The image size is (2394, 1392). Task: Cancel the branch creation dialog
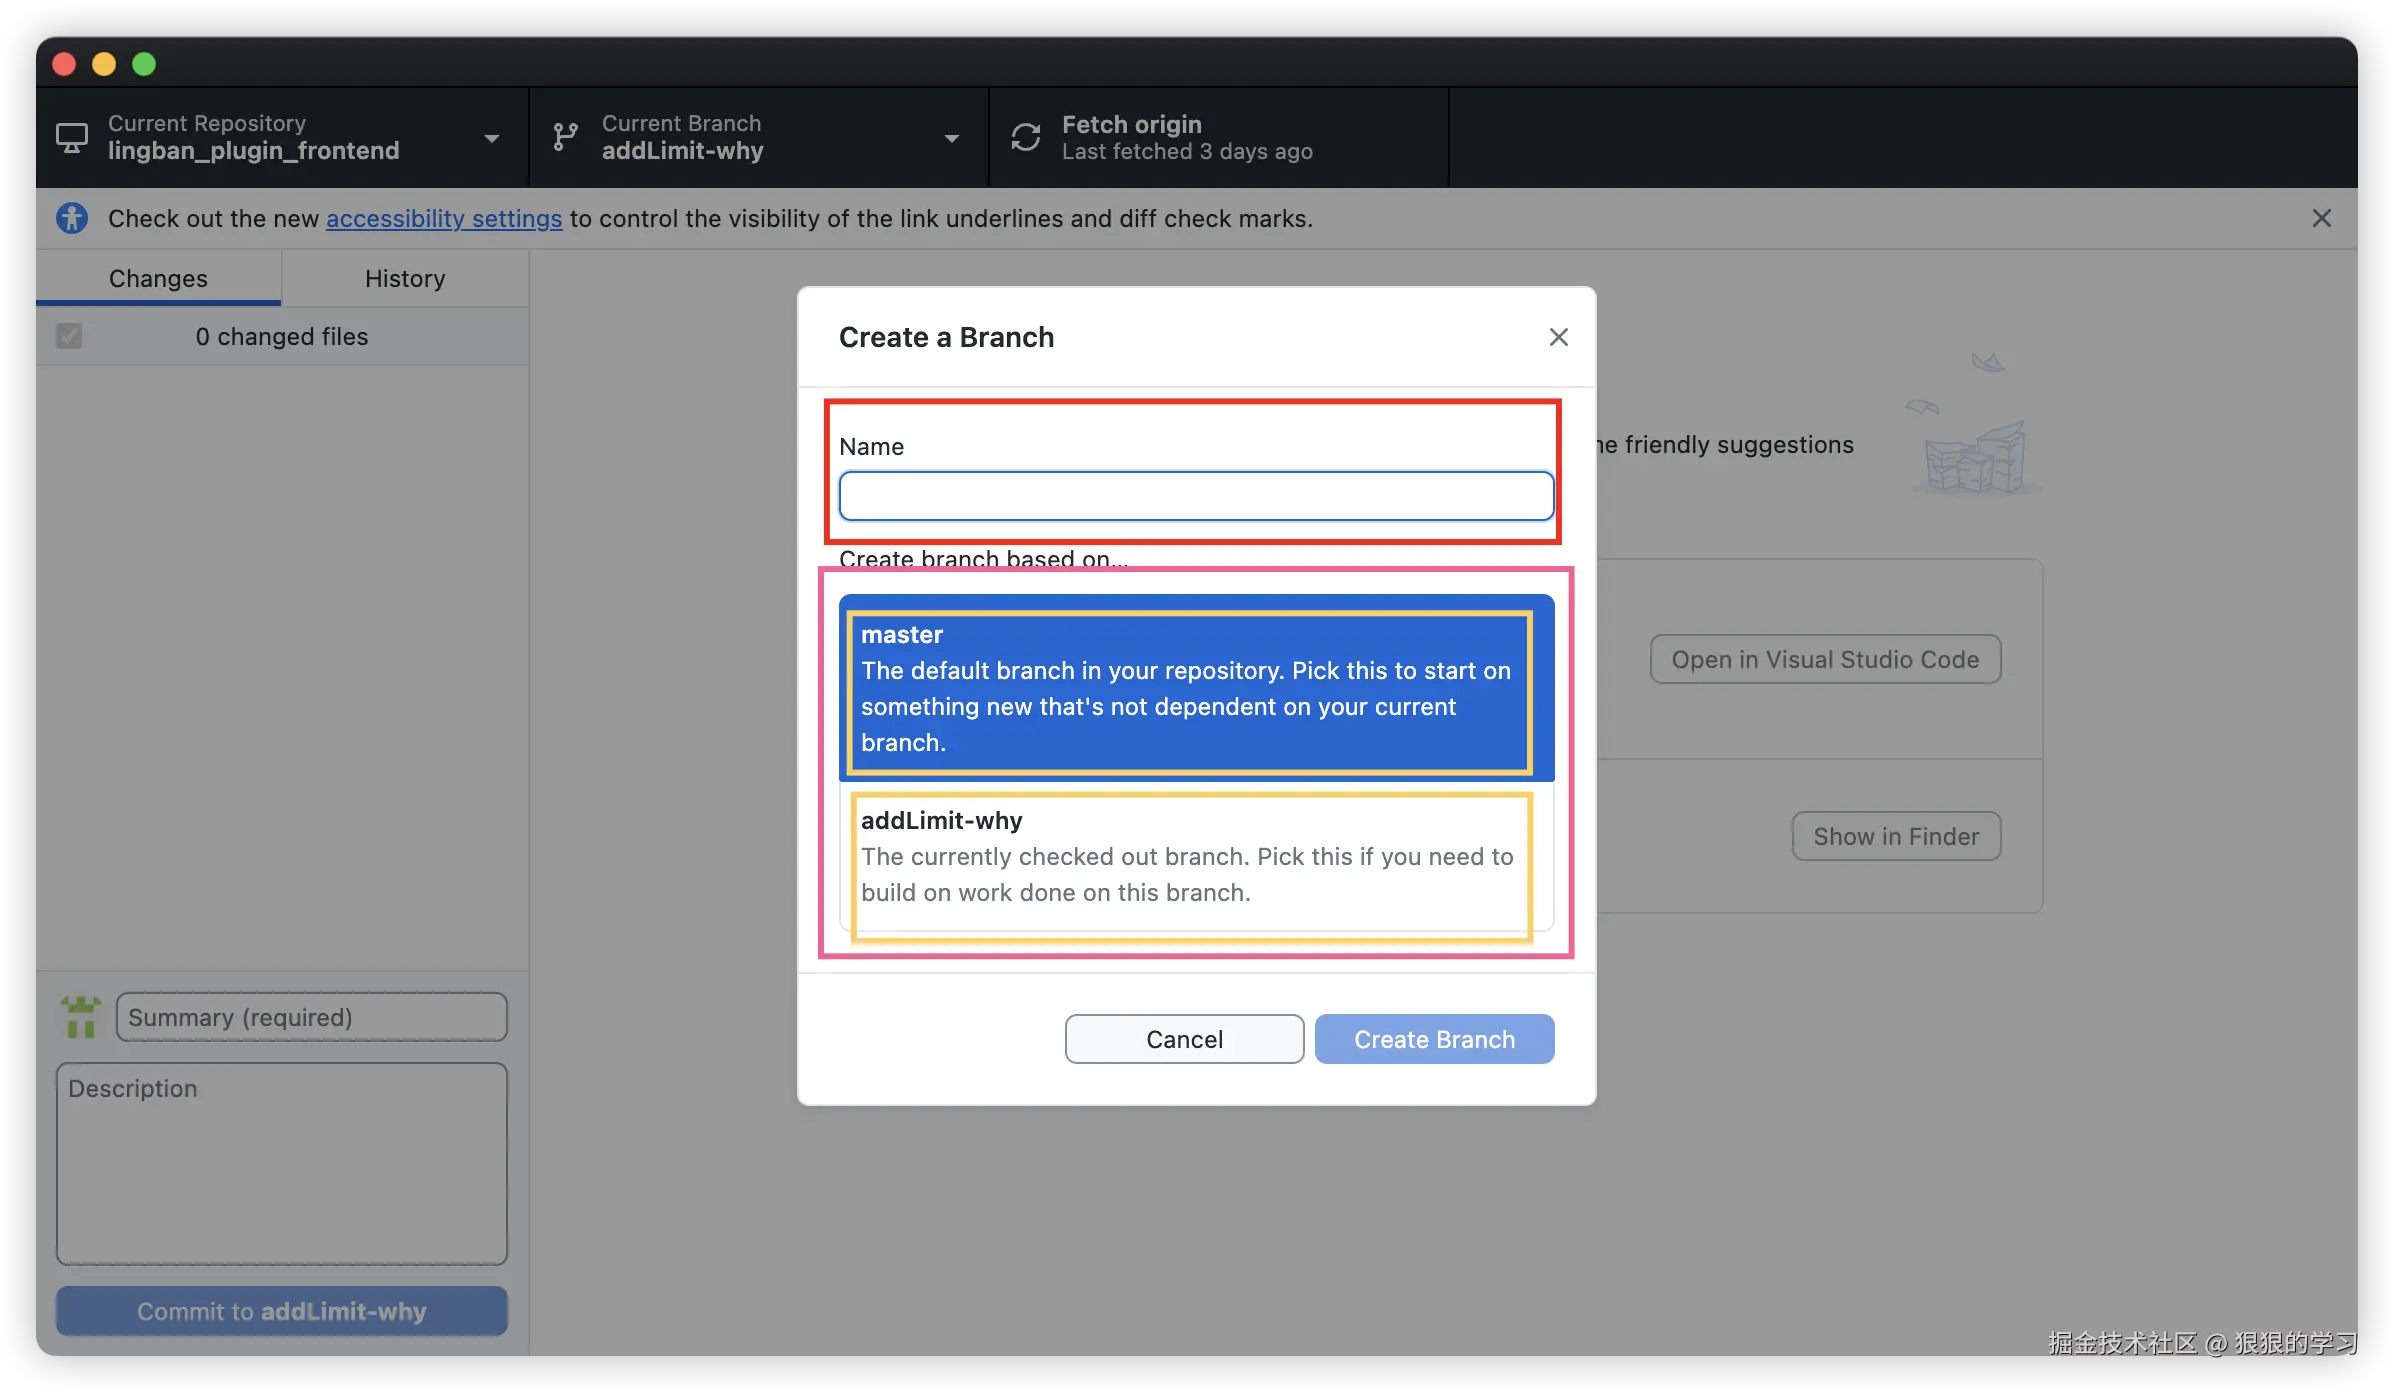[1184, 1039]
